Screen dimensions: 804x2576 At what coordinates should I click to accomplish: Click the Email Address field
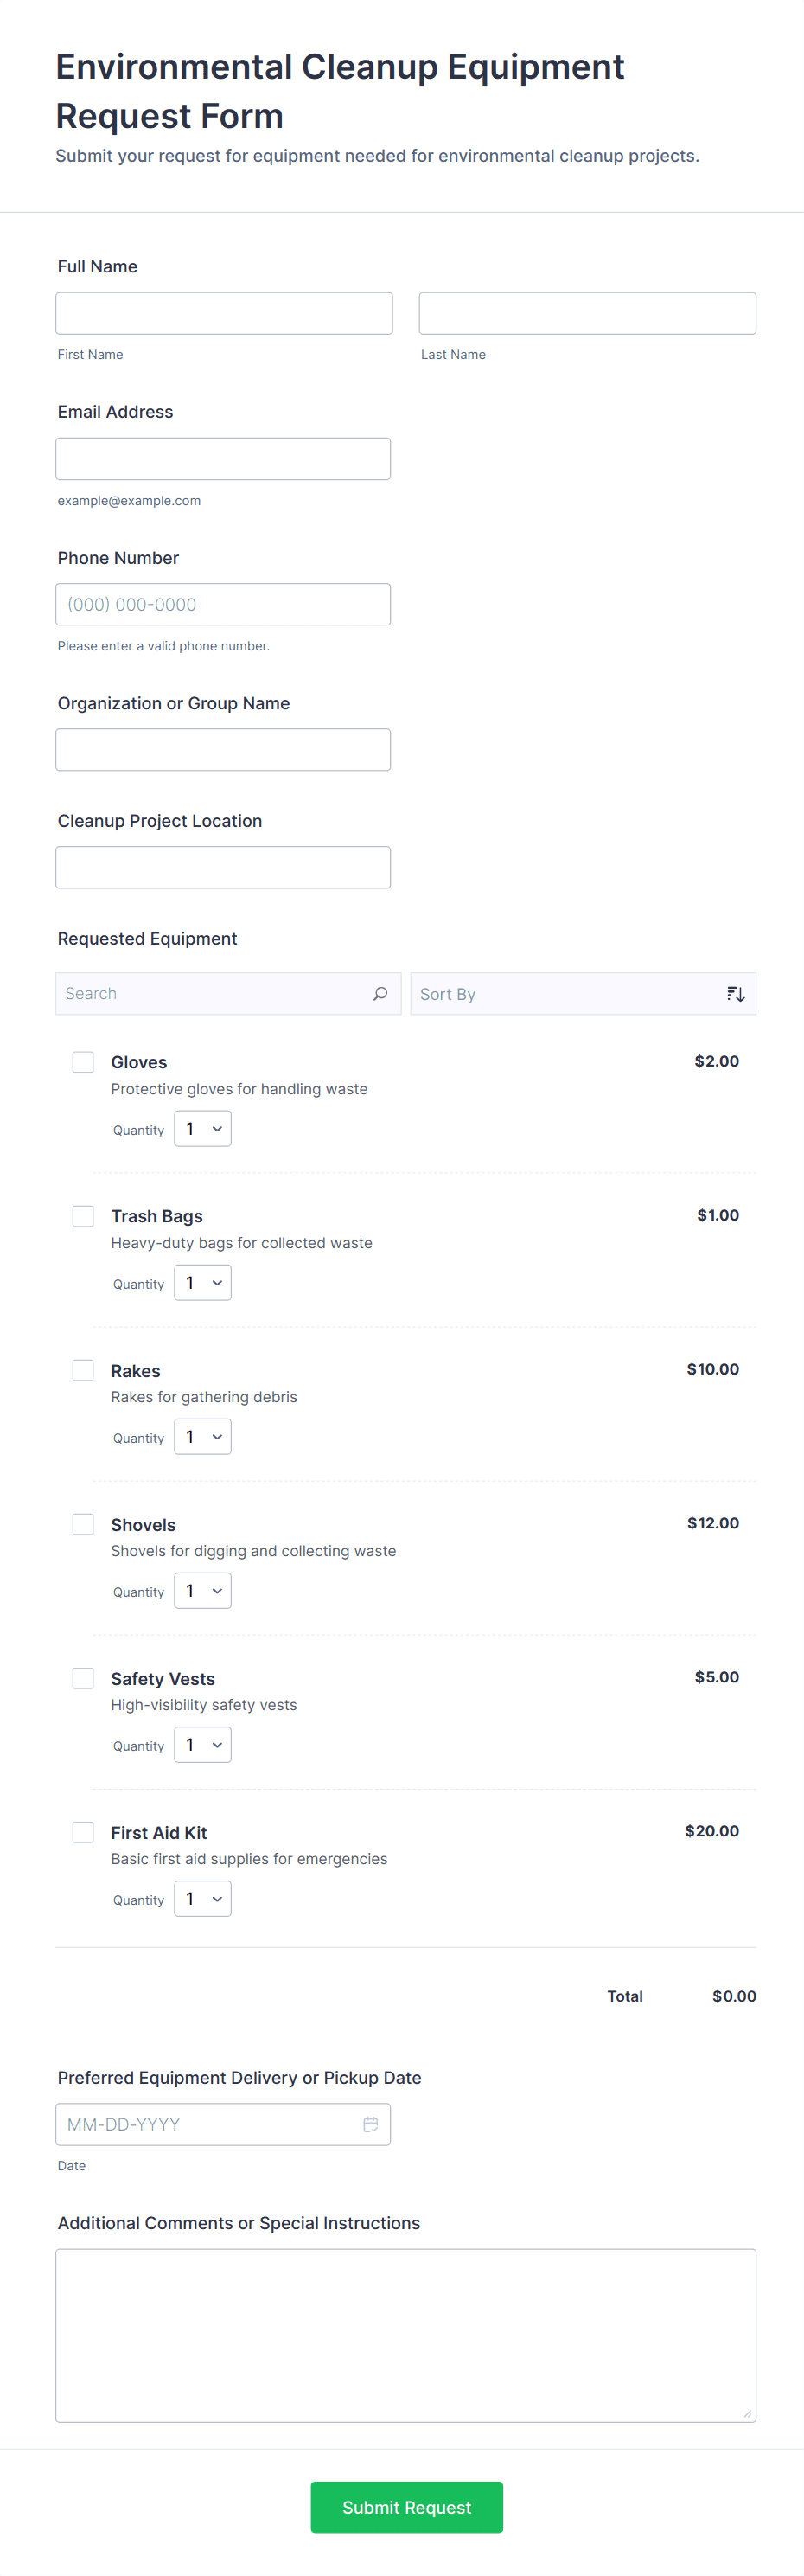(x=223, y=458)
